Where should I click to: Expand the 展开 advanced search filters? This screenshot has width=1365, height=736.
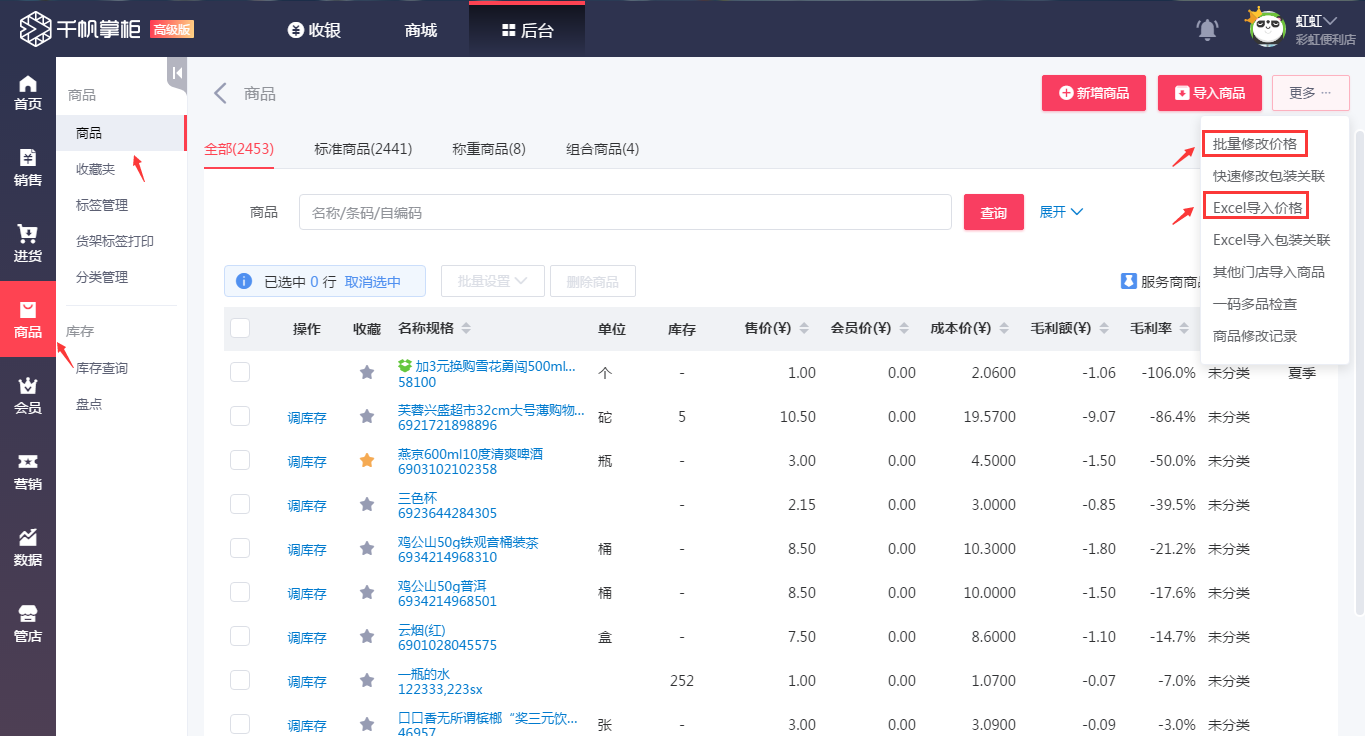tap(1061, 212)
